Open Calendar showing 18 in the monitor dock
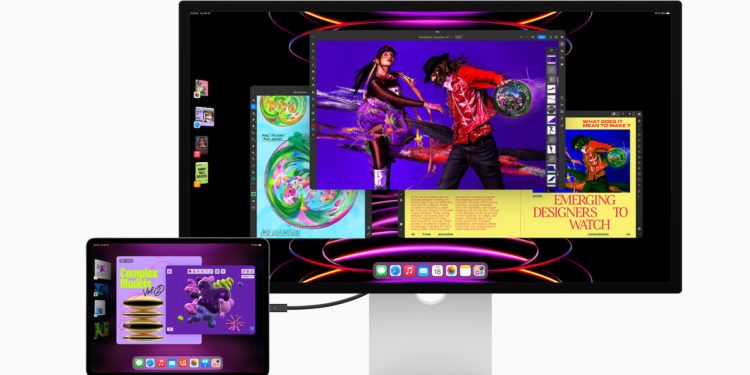The image size is (750, 375). pyautogui.click(x=437, y=271)
